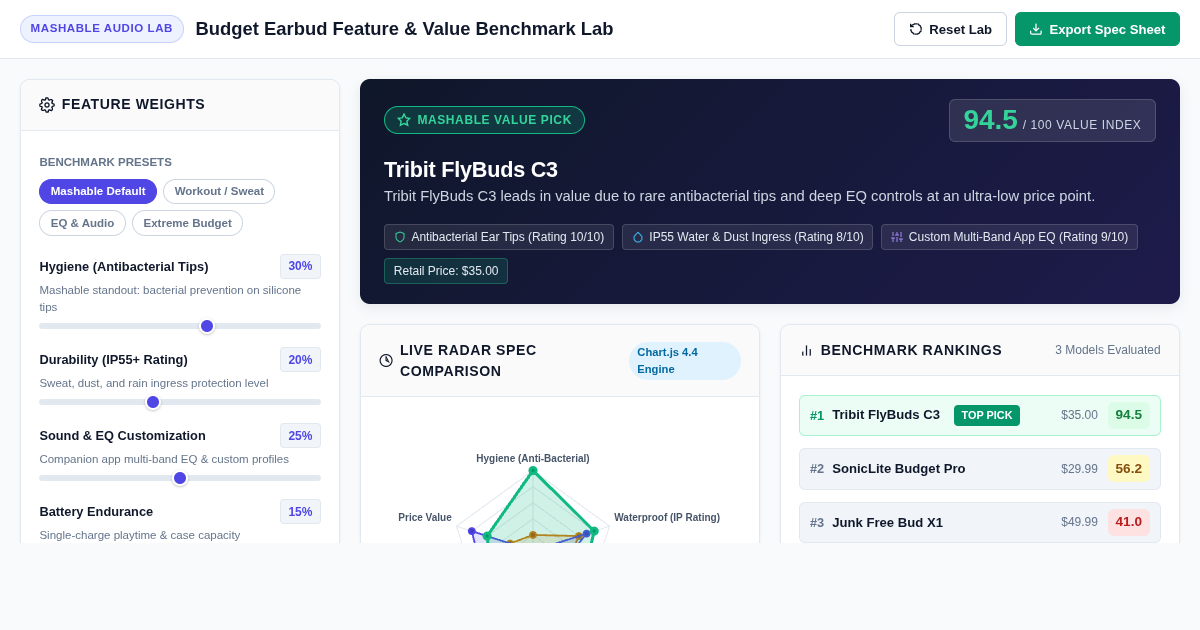The width and height of the screenshot is (1200, 630).
Task: Click the 30% Hygiene weight value
Action: [300, 266]
